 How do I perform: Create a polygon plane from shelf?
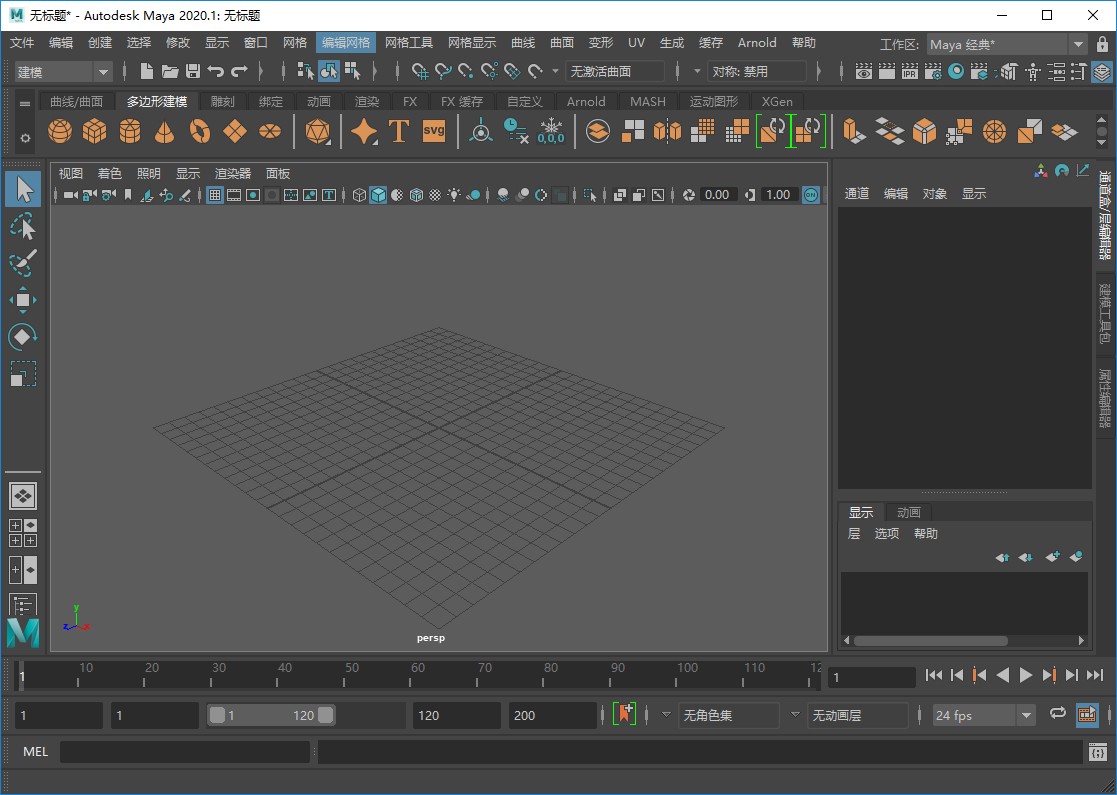click(x=234, y=132)
